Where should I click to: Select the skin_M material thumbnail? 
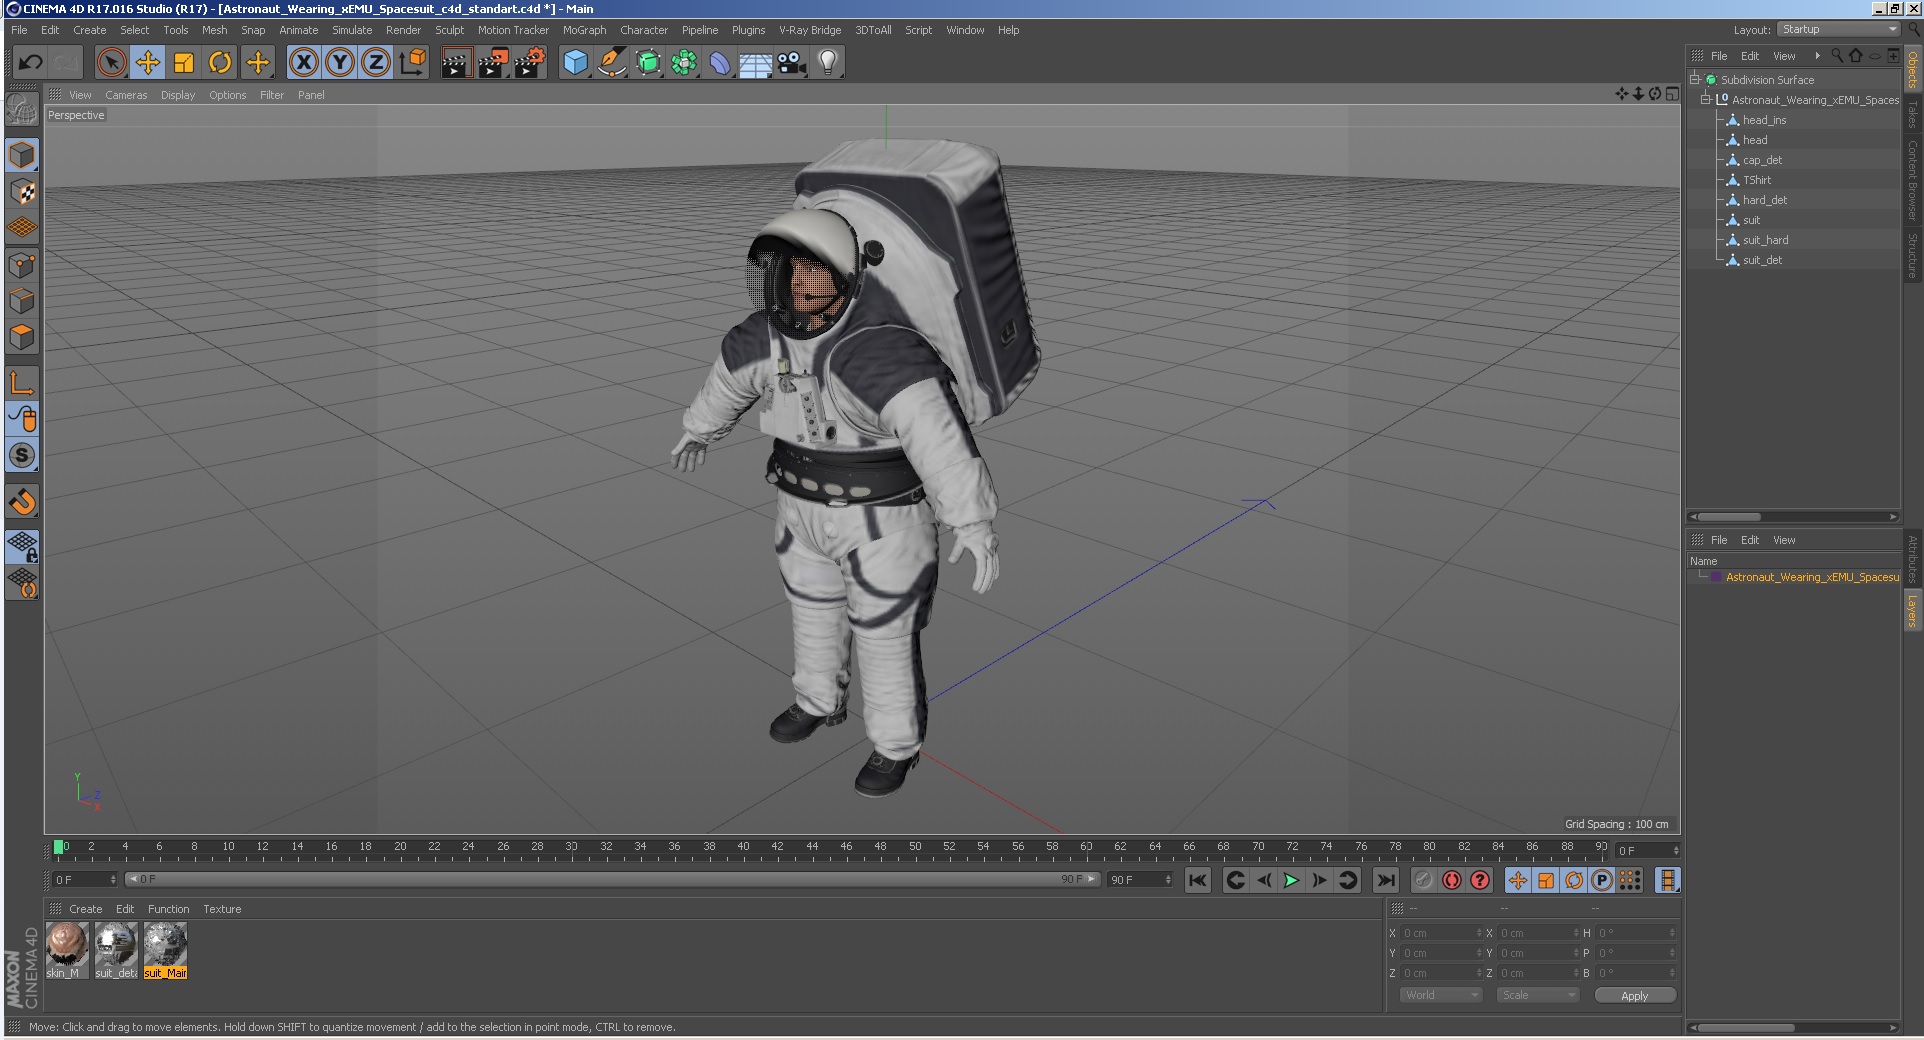[67, 950]
